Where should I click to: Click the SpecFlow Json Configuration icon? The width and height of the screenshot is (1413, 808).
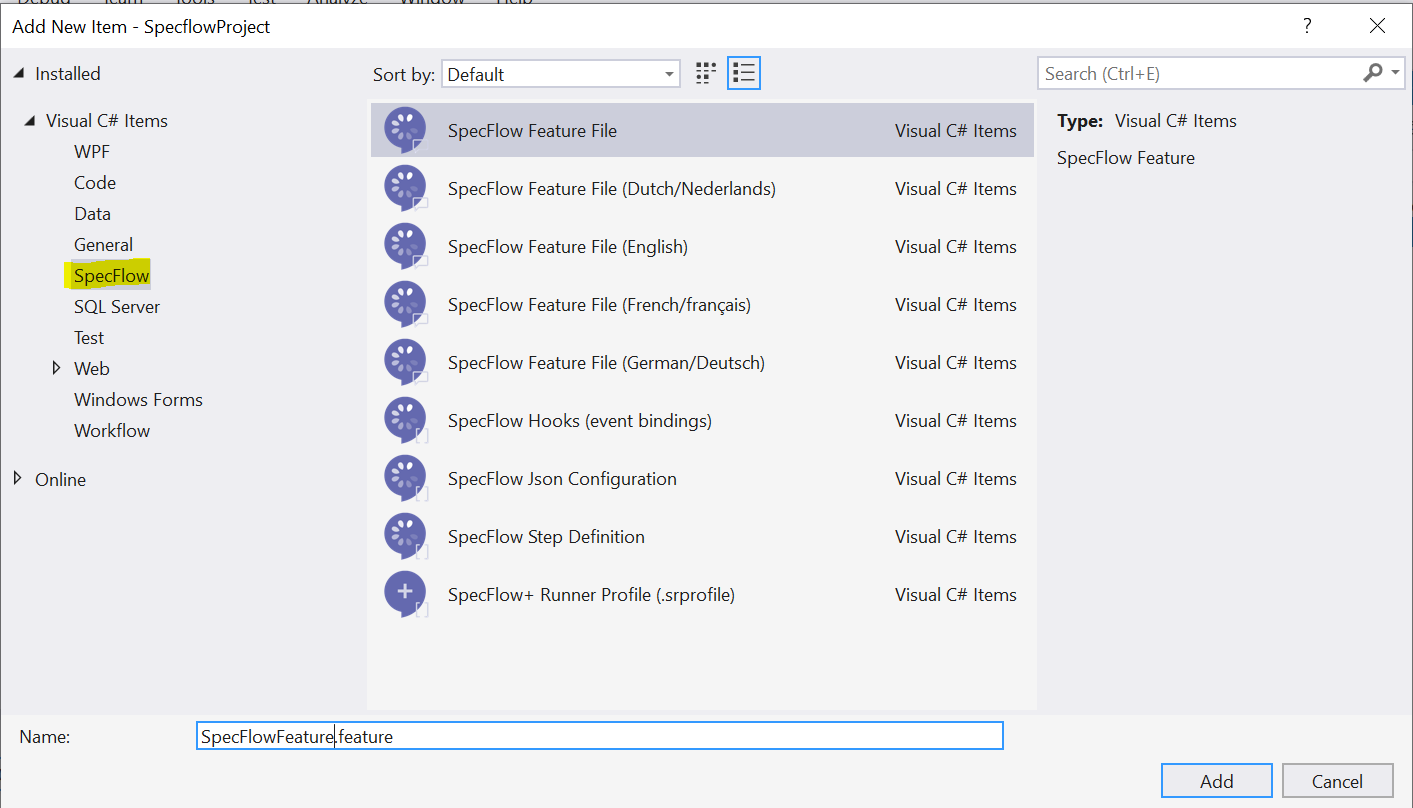[x=405, y=478]
